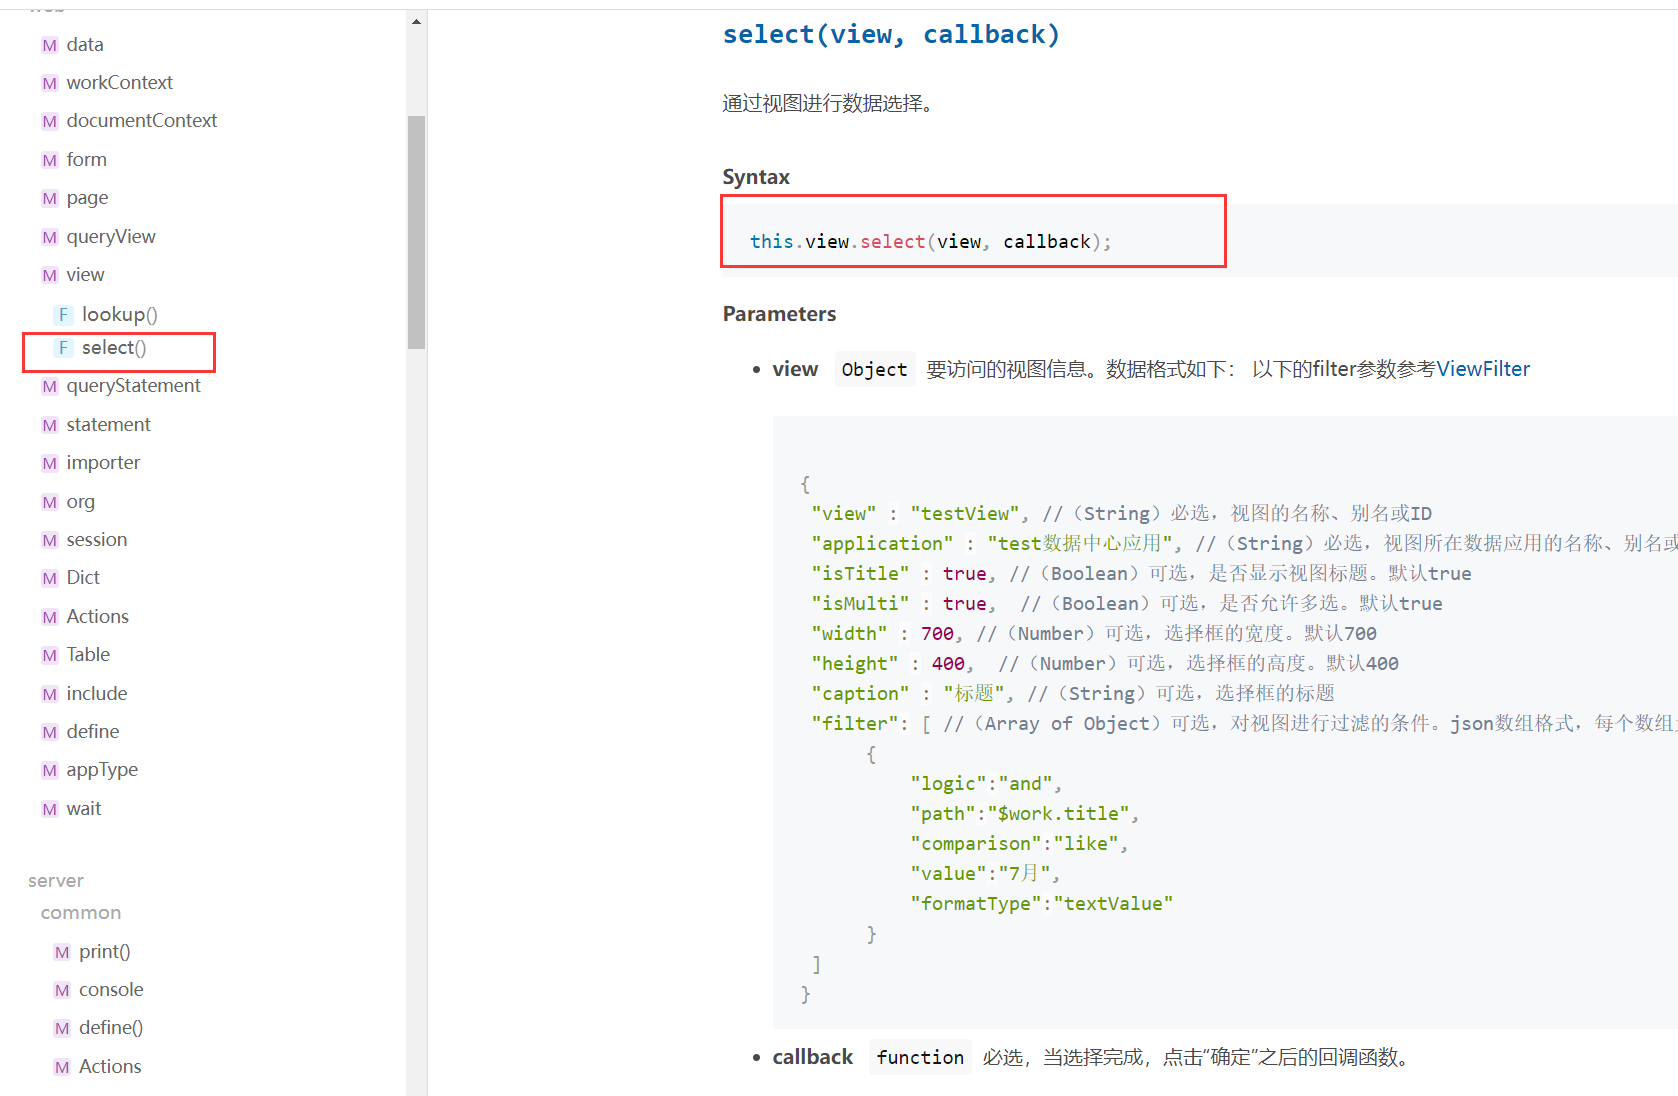Select the view module entry
The image size is (1678, 1096).
pyautogui.click(x=86, y=275)
